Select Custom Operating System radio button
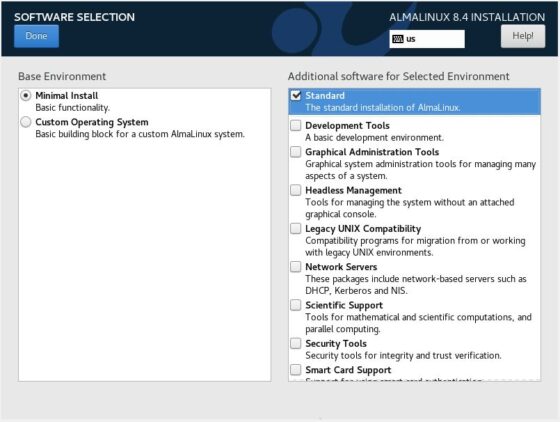This screenshot has width=560, height=422. coord(26,122)
